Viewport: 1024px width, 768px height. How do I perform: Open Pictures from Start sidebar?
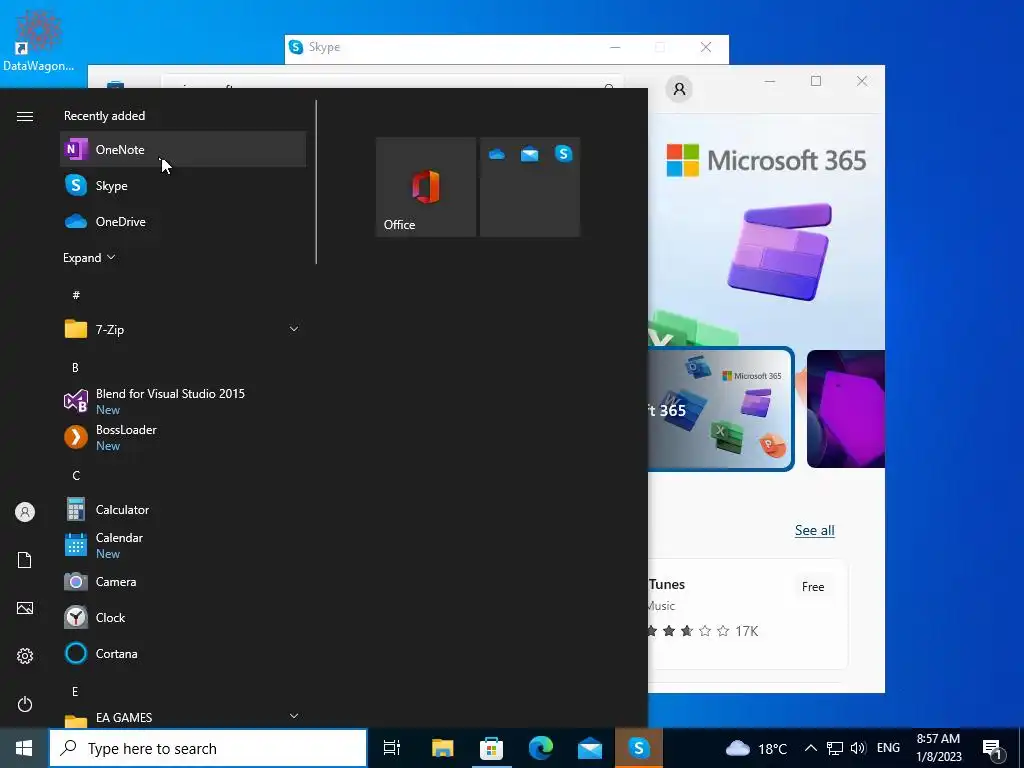pos(25,608)
